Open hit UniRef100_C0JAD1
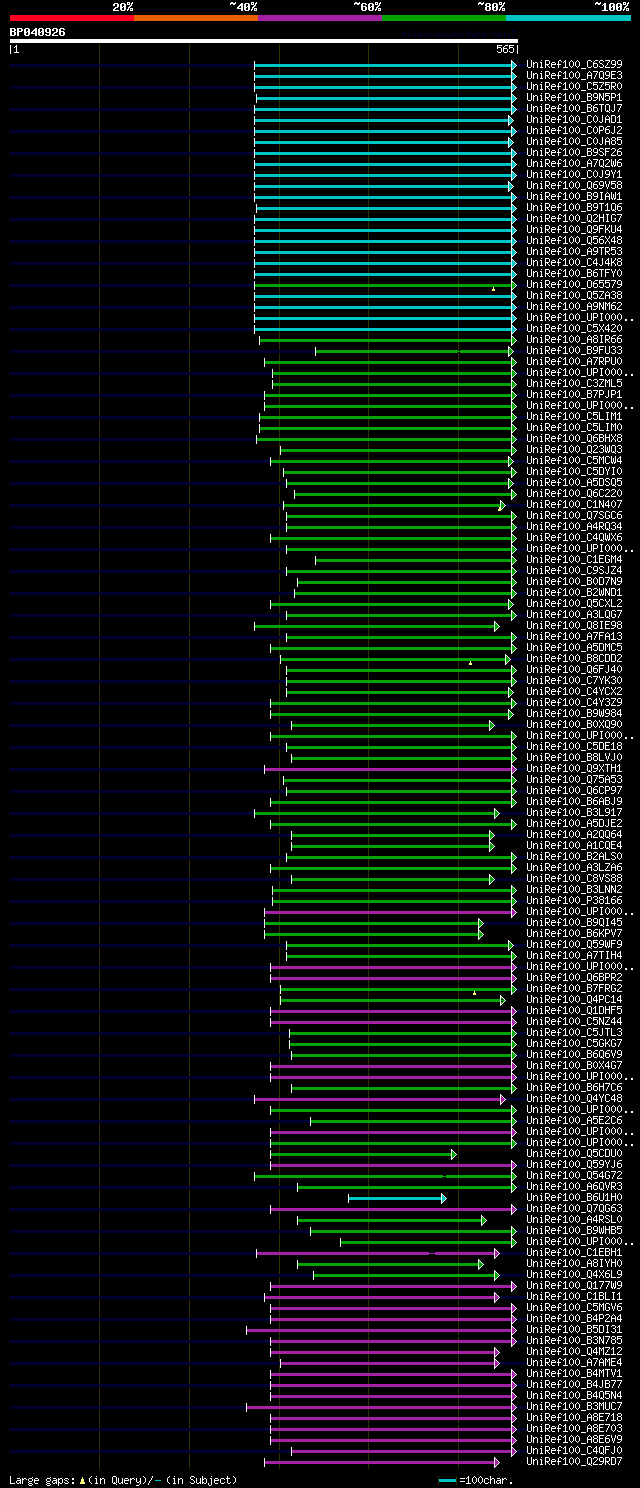Image resolution: width=640 pixels, height=1488 pixels. point(575,119)
